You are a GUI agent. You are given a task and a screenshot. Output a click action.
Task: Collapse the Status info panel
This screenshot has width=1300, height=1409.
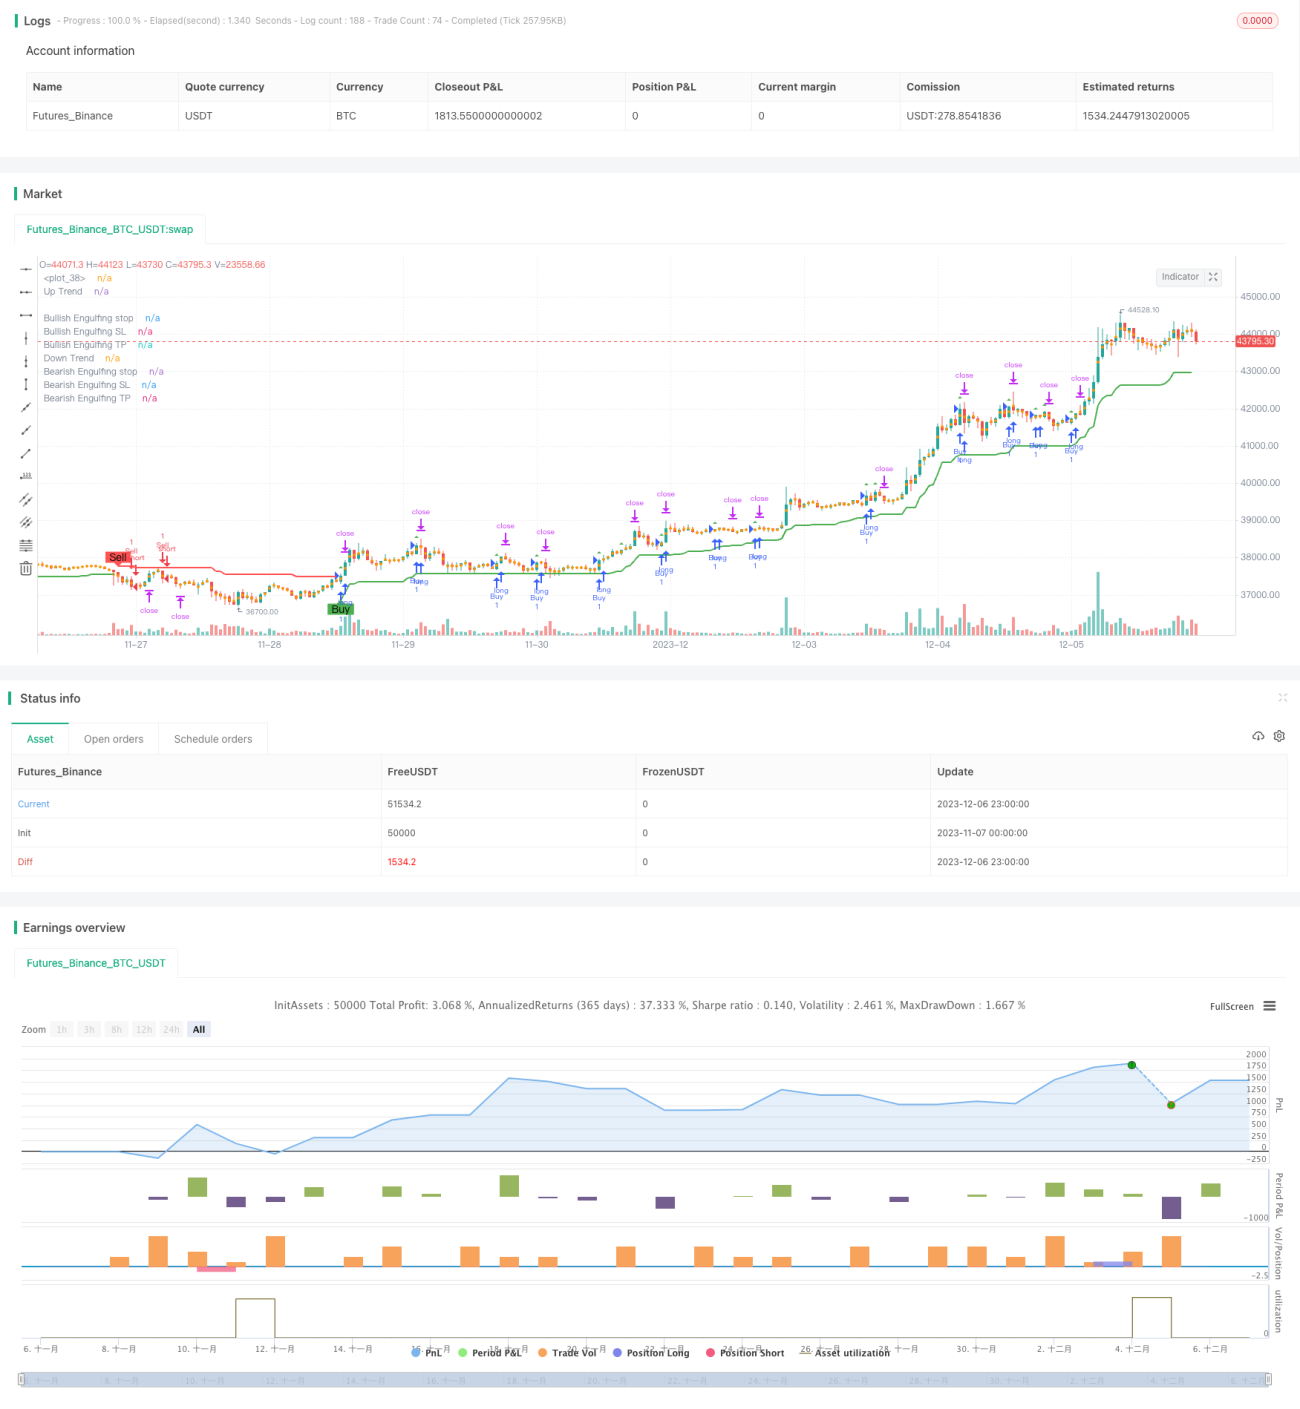click(x=1282, y=697)
